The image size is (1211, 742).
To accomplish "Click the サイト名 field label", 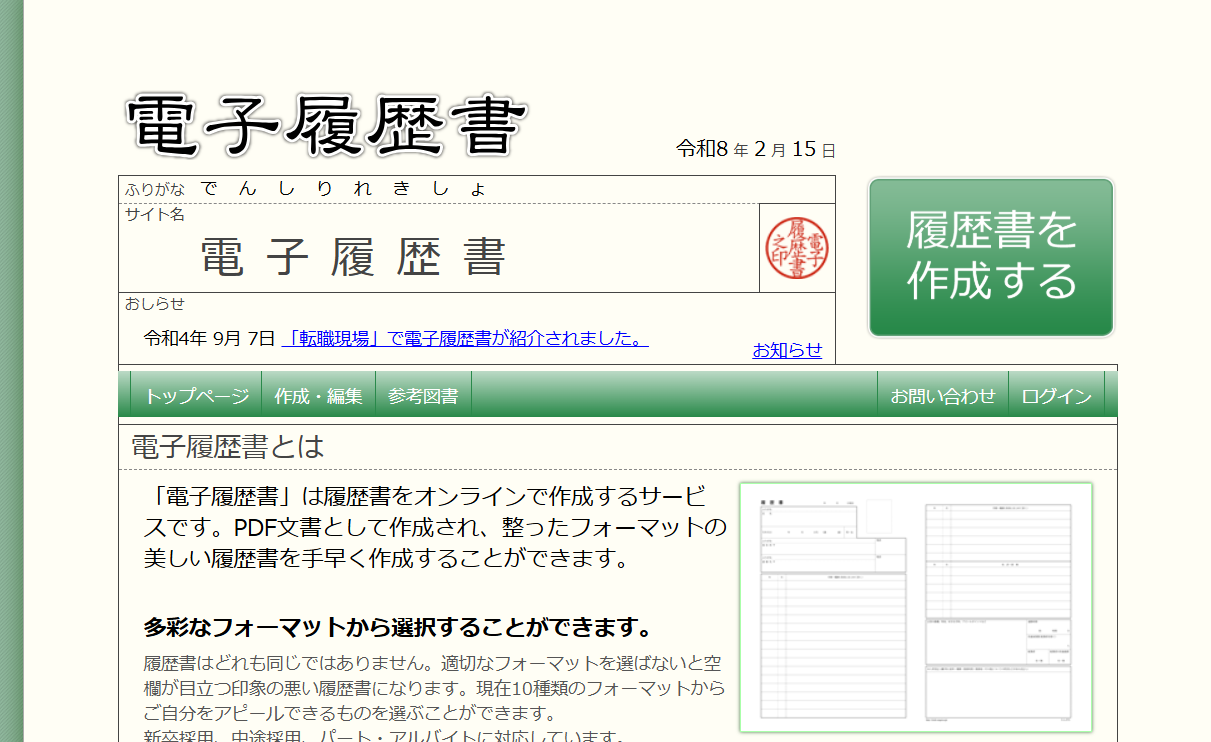I will 155,214.
